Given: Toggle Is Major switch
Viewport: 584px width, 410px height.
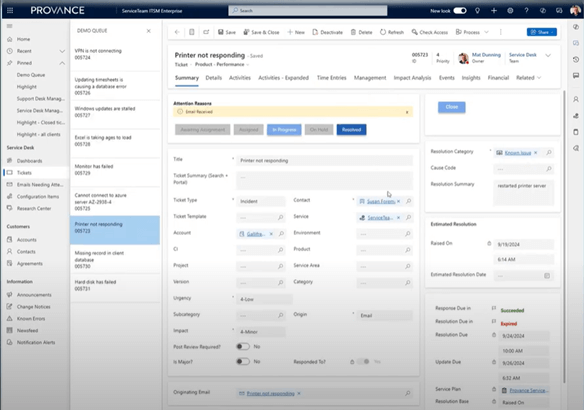Looking at the screenshot, I should [x=243, y=361].
